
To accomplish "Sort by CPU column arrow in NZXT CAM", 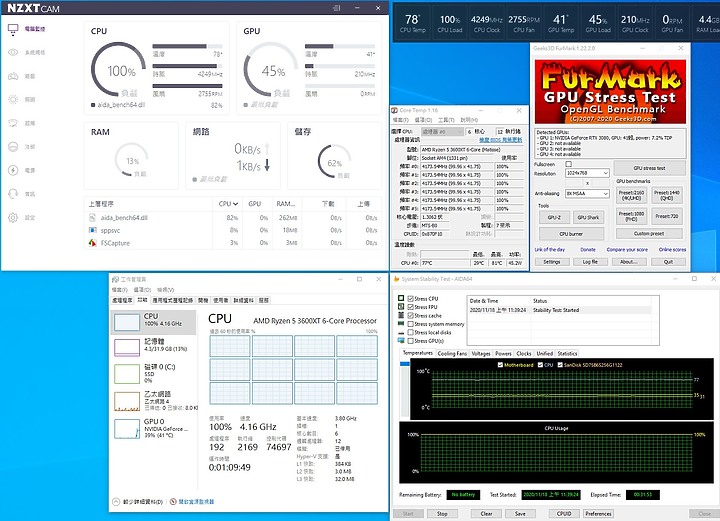I will 235,204.
